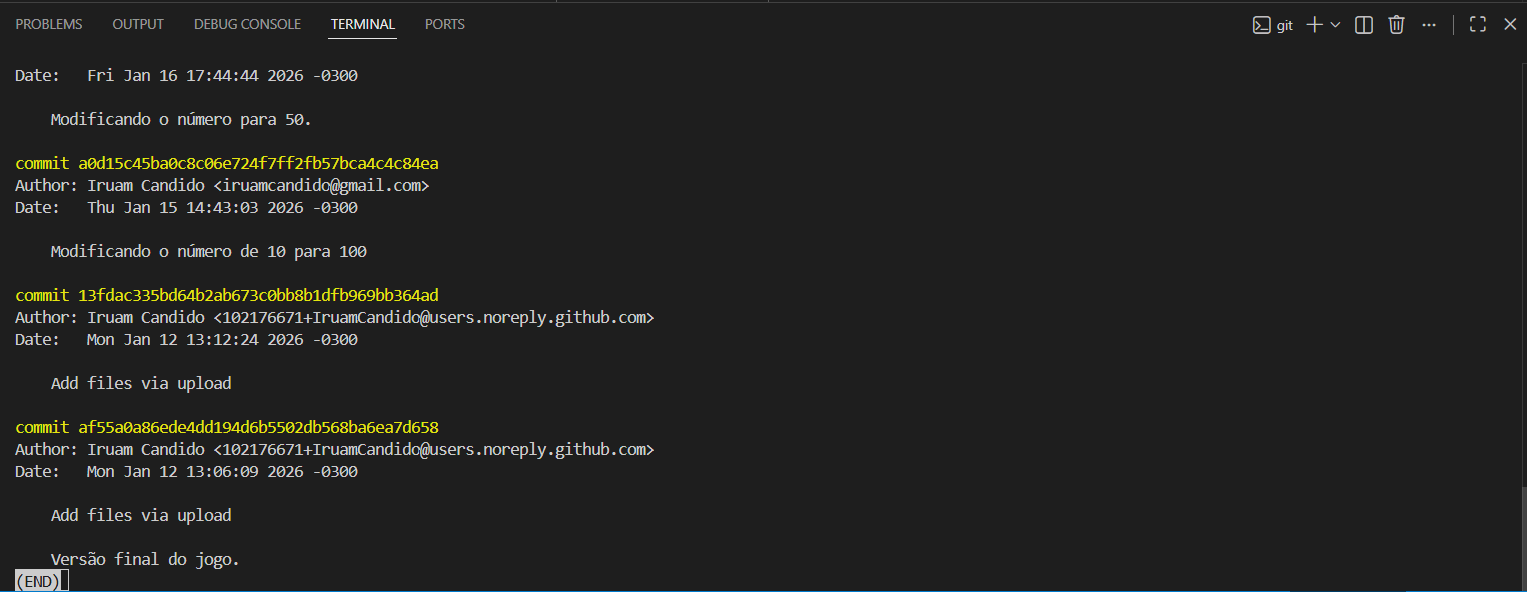The image size is (1527, 592).
Task: Select the TERMINAL tab
Action: point(362,23)
